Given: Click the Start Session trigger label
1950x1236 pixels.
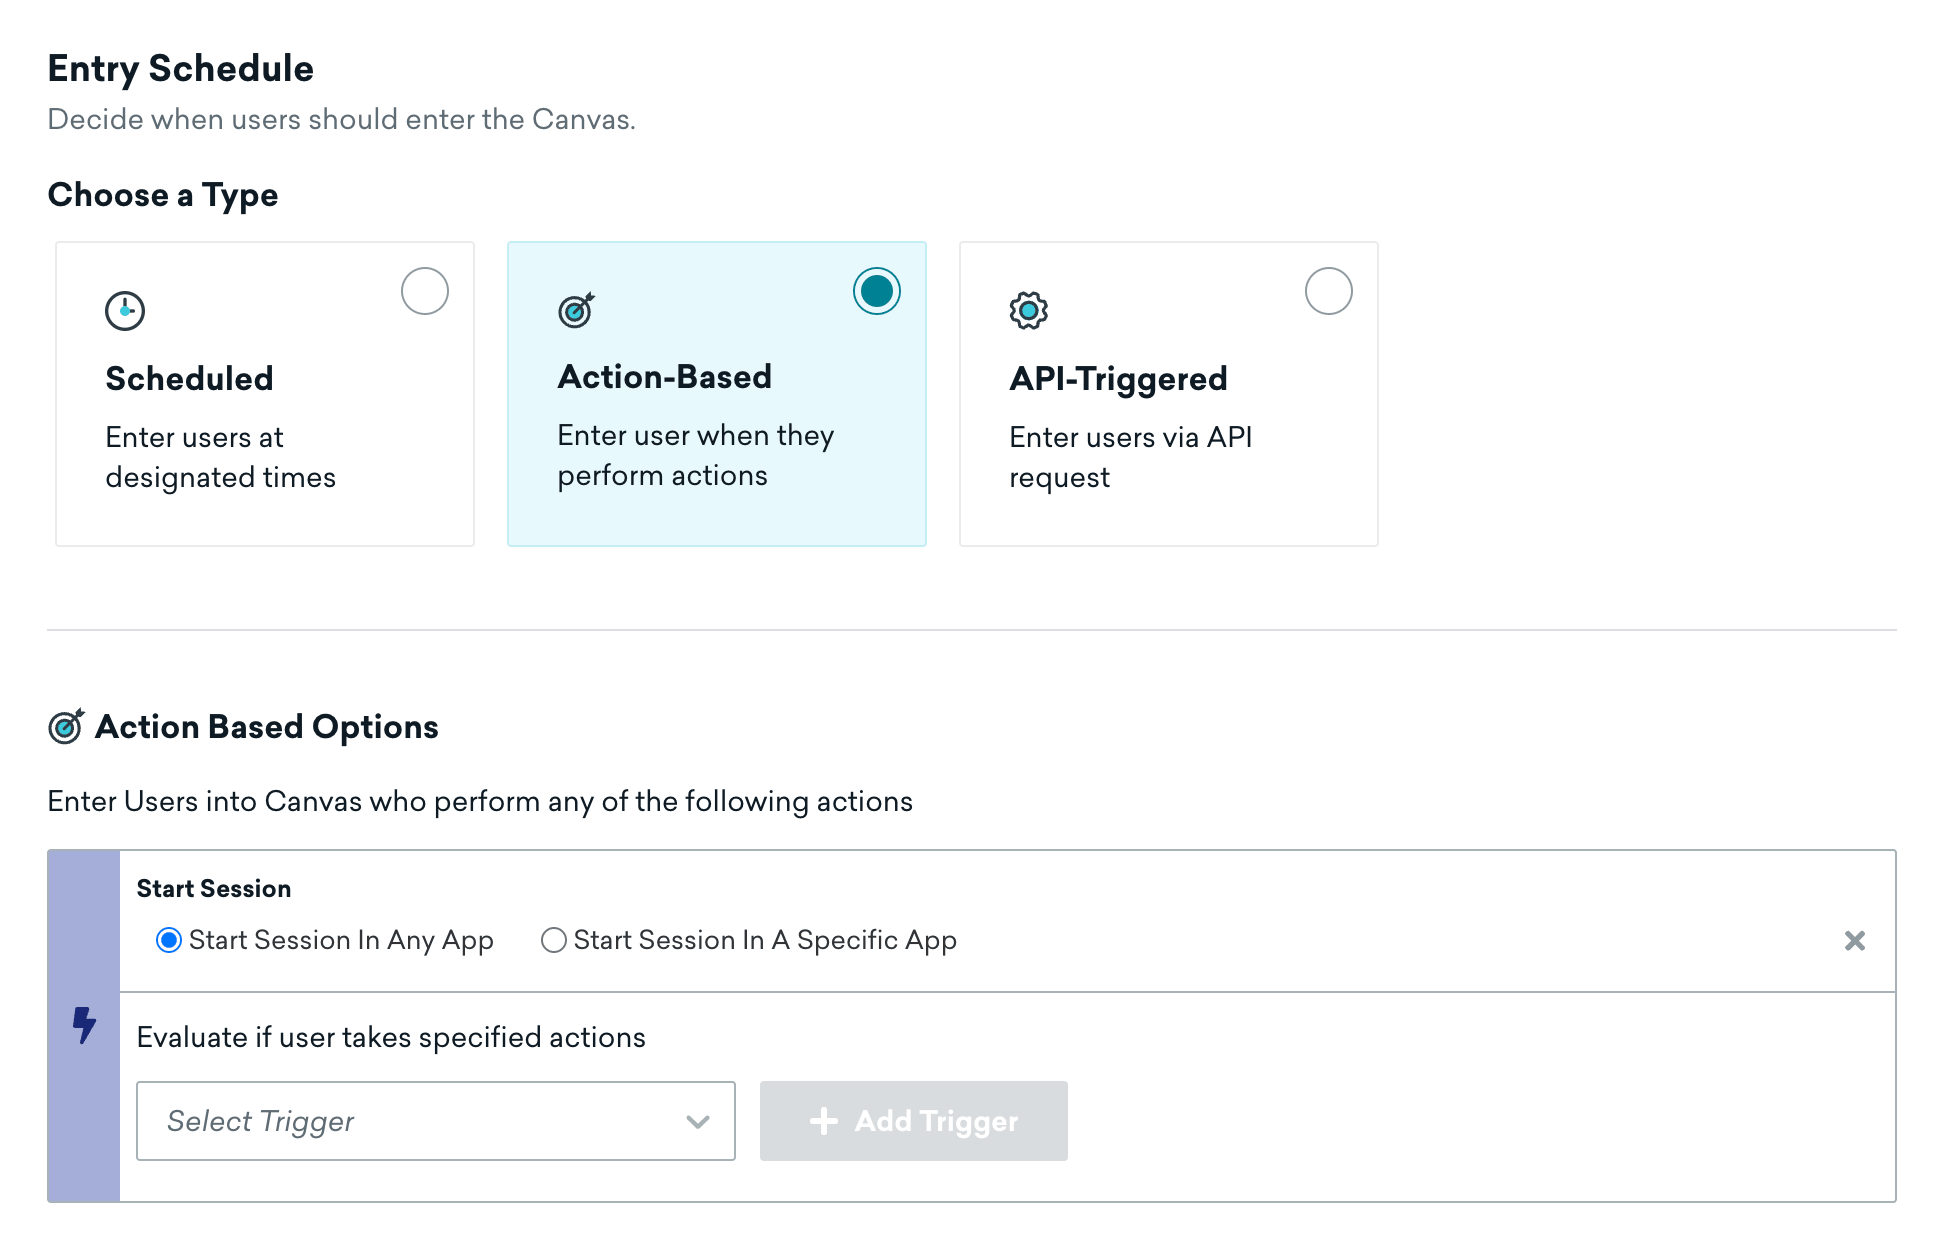Looking at the screenshot, I should [214, 888].
